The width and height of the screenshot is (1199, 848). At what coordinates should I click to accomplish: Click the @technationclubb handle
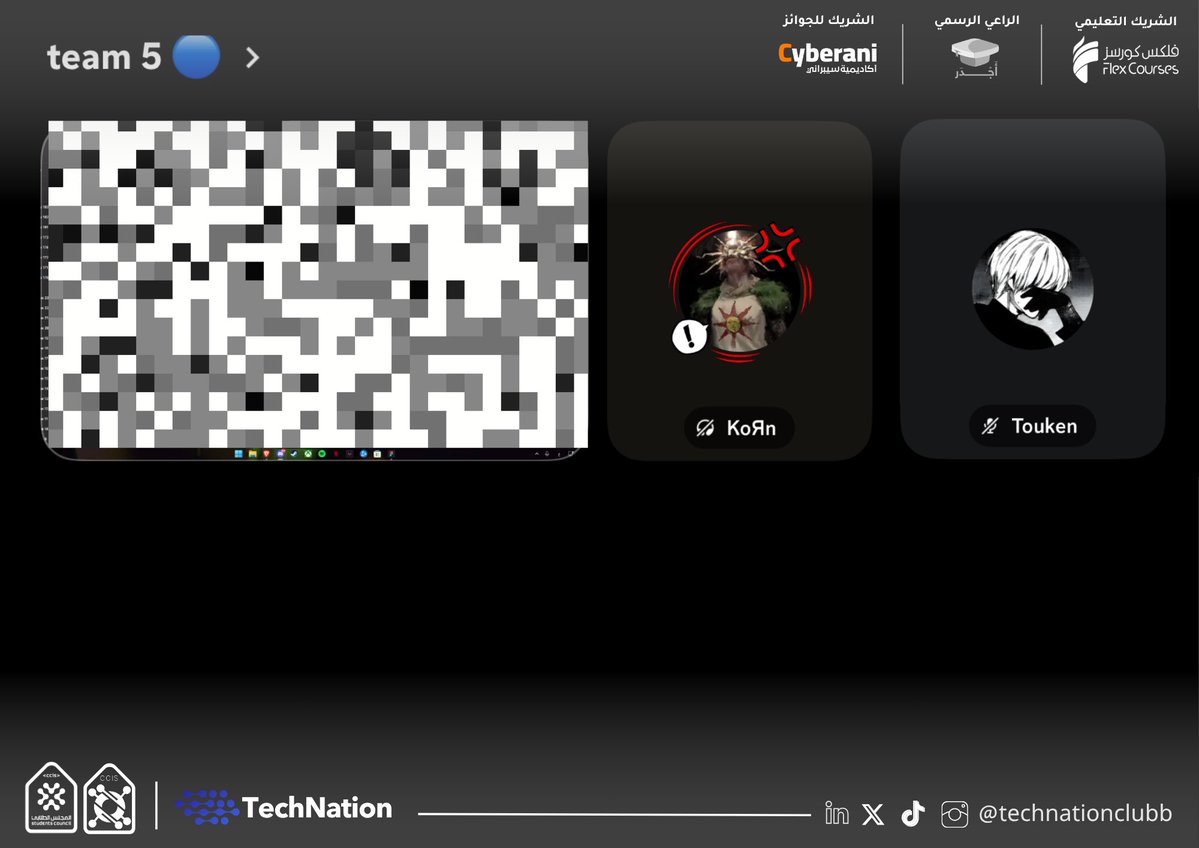click(x=1075, y=813)
